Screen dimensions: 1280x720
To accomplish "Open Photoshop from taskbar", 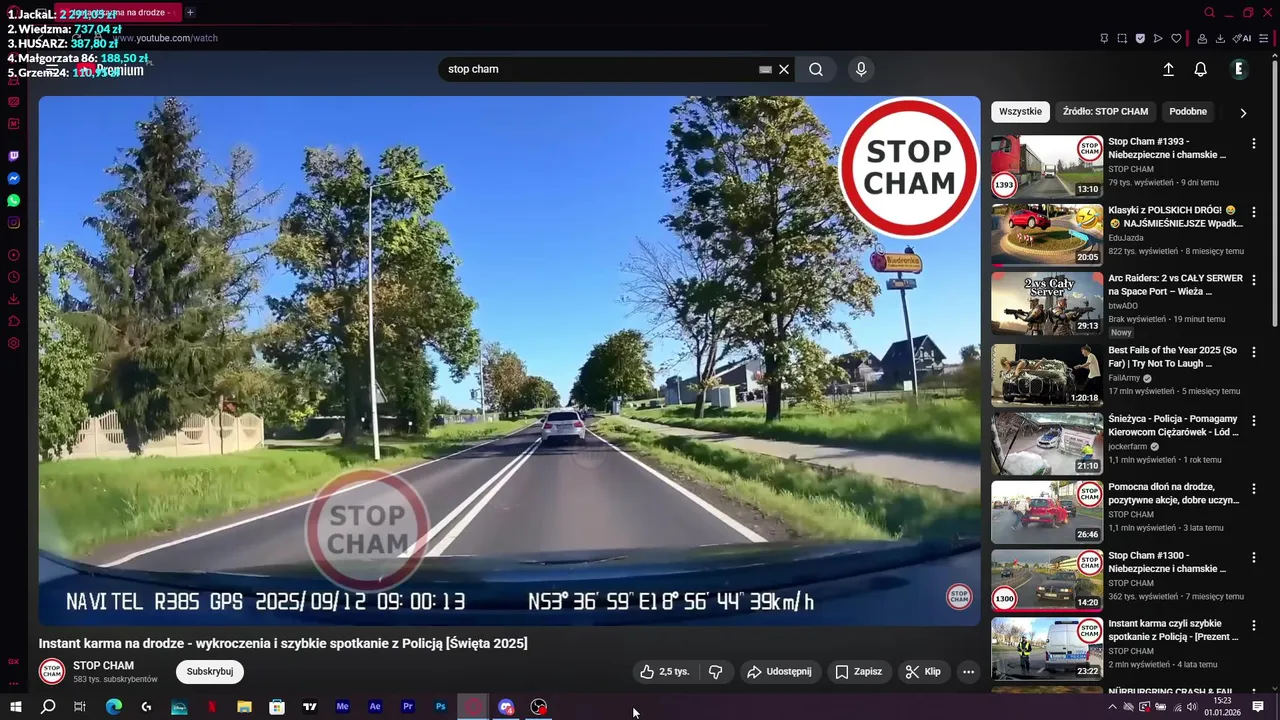I will 441,707.
